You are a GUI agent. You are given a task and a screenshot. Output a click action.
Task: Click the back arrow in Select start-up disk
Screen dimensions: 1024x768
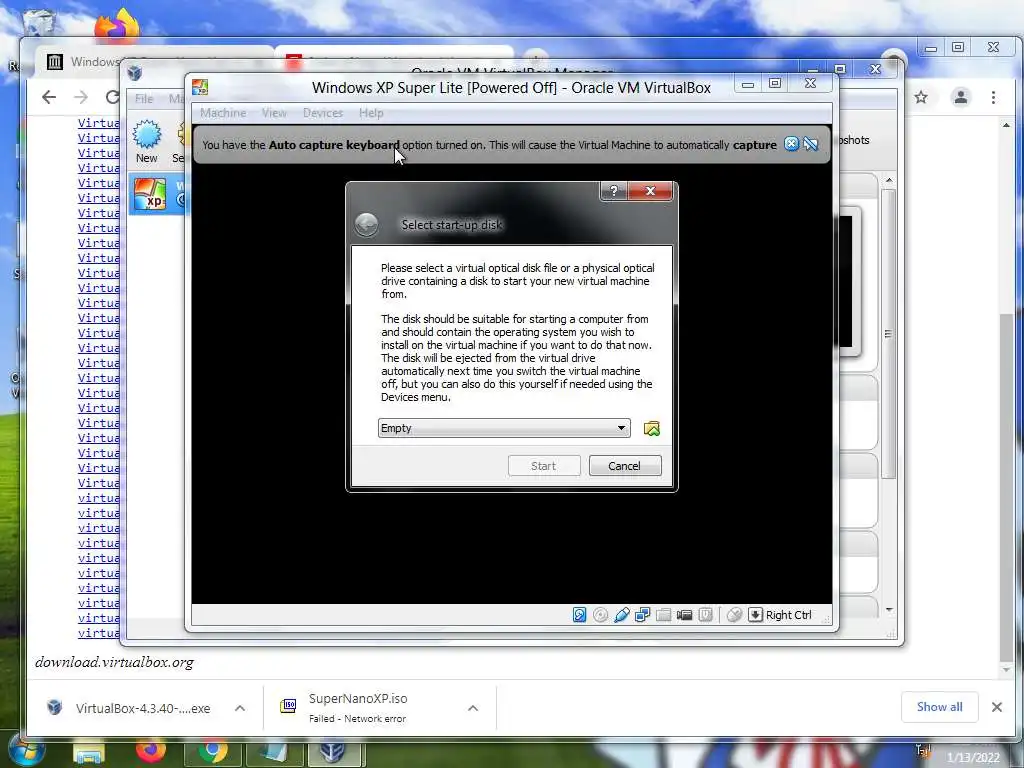pos(366,225)
